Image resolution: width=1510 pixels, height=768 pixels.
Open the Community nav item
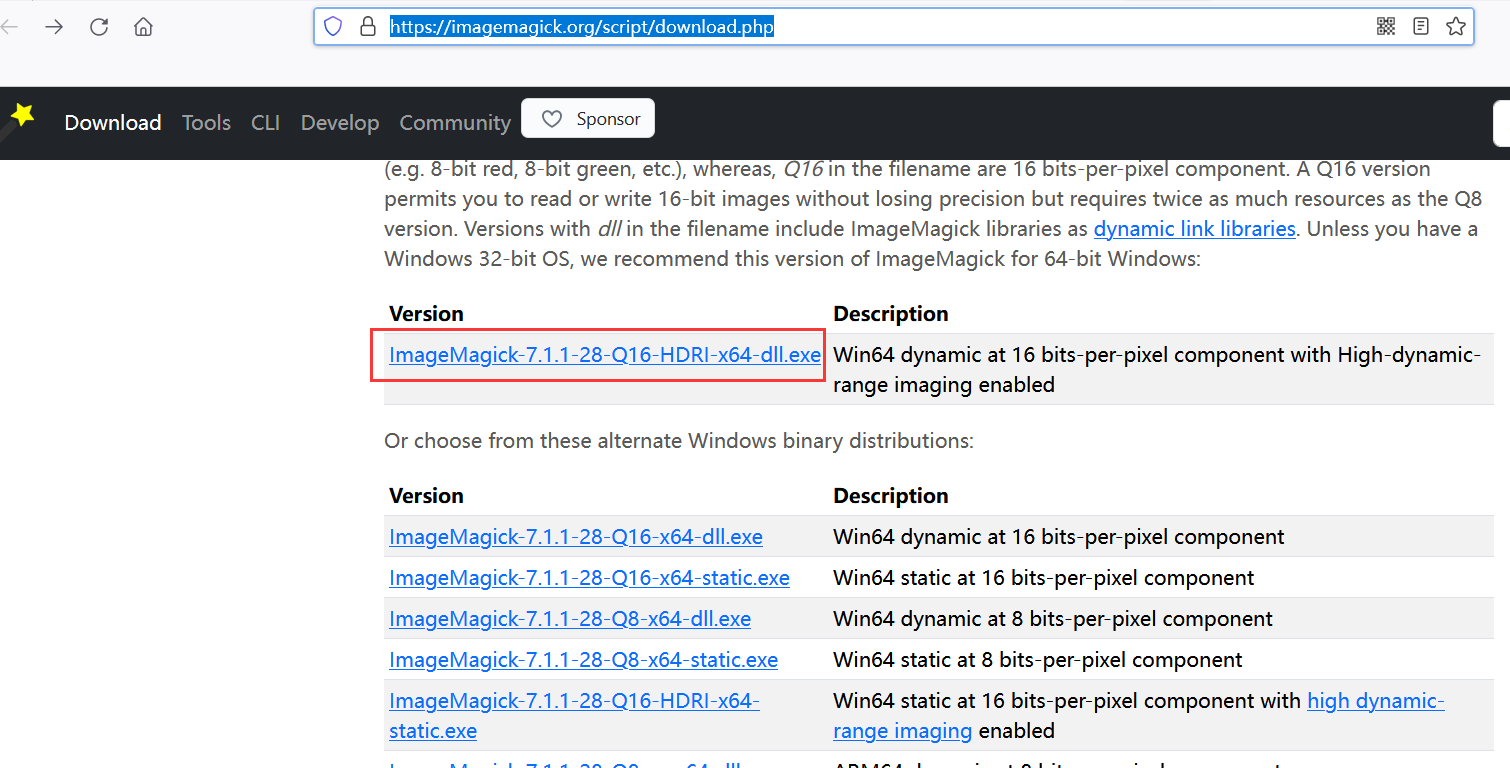[x=455, y=123]
